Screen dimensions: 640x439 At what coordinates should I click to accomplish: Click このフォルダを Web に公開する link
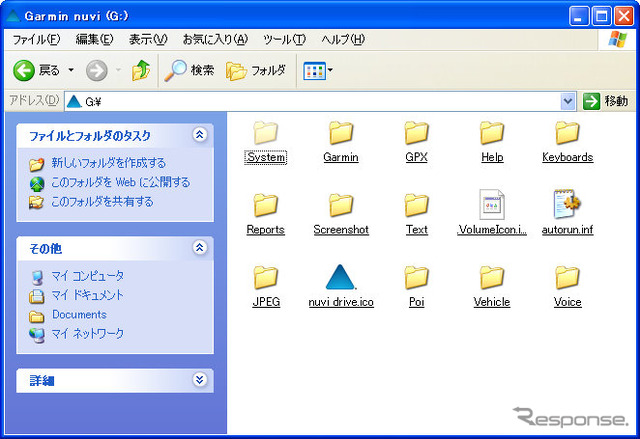click(x=121, y=182)
